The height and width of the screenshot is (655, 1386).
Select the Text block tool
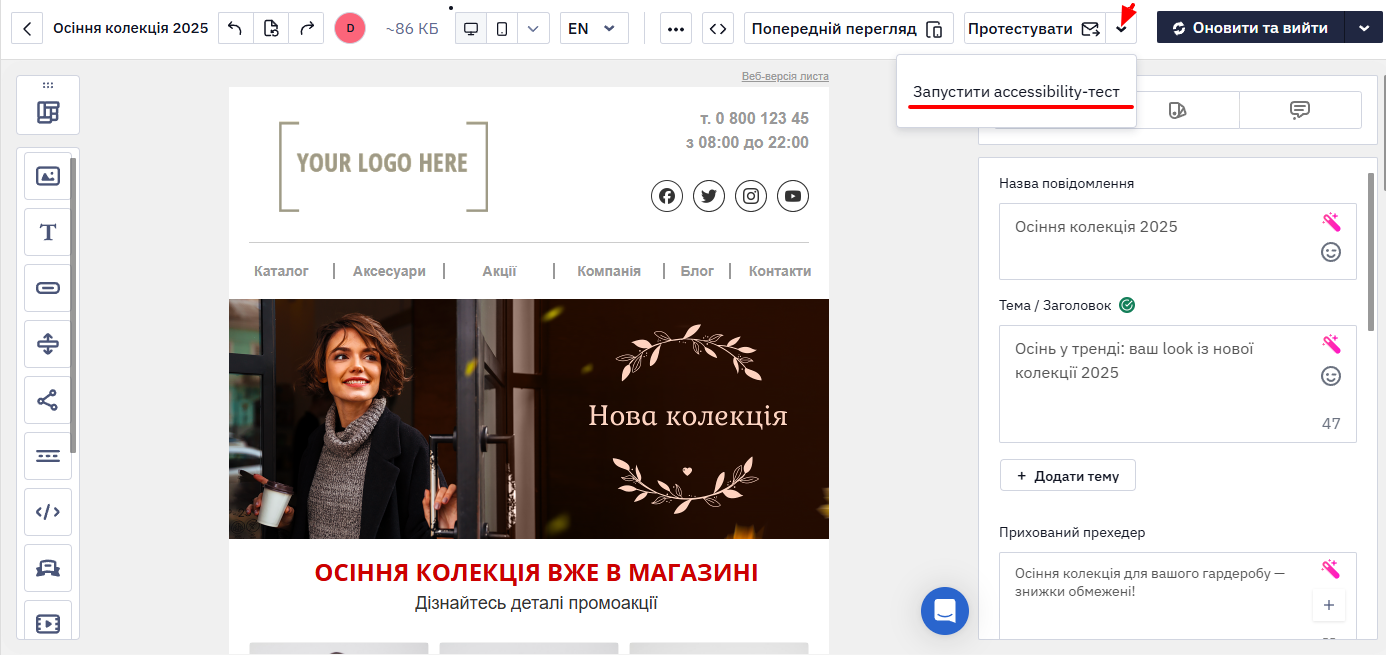pyautogui.click(x=48, y=232)
